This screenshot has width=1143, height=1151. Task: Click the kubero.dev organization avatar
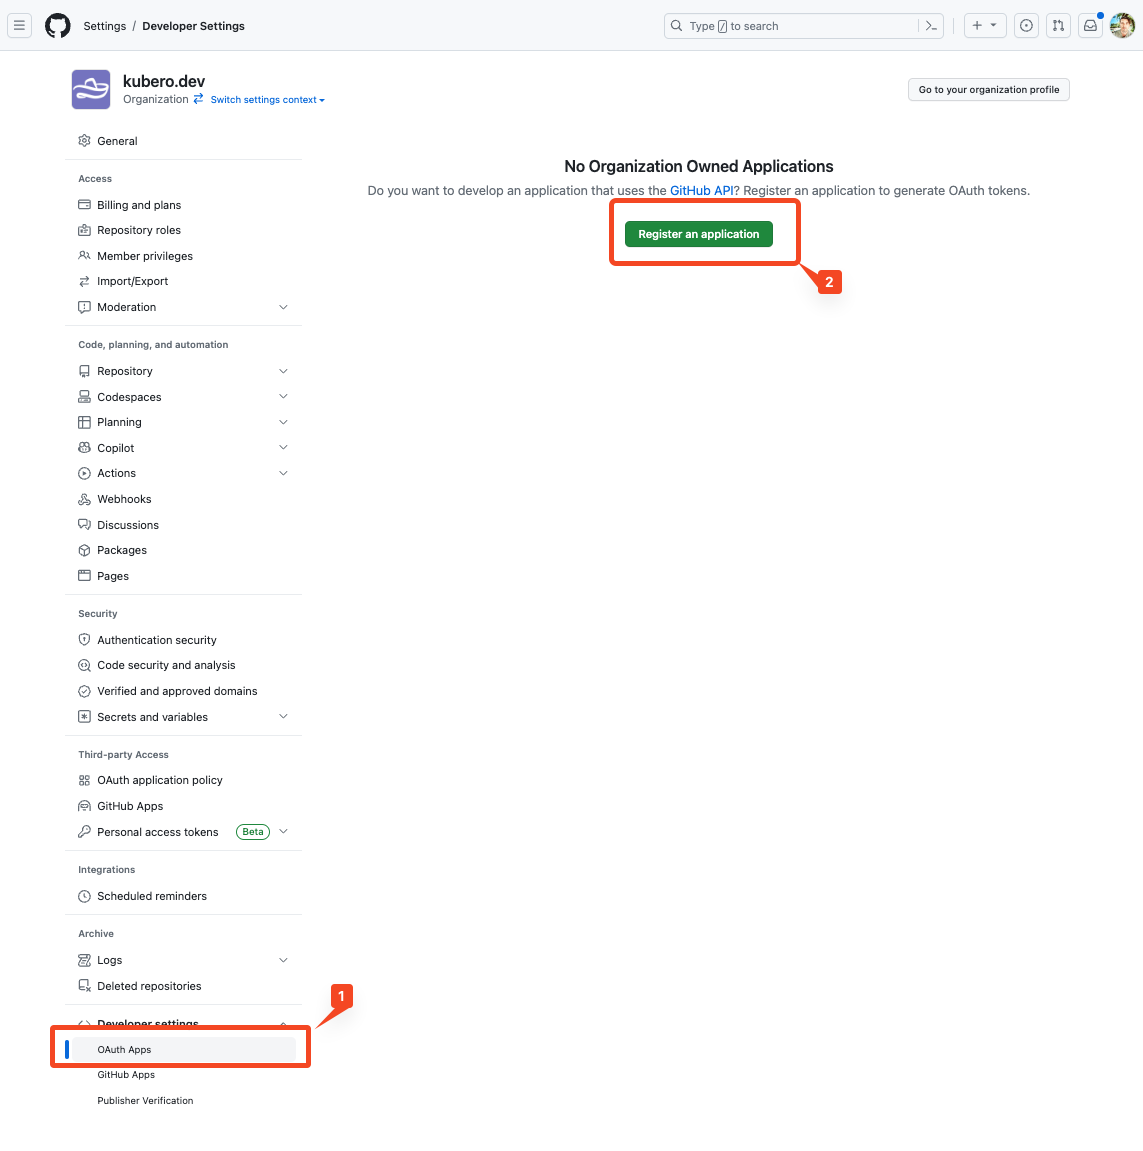(91, 90)
